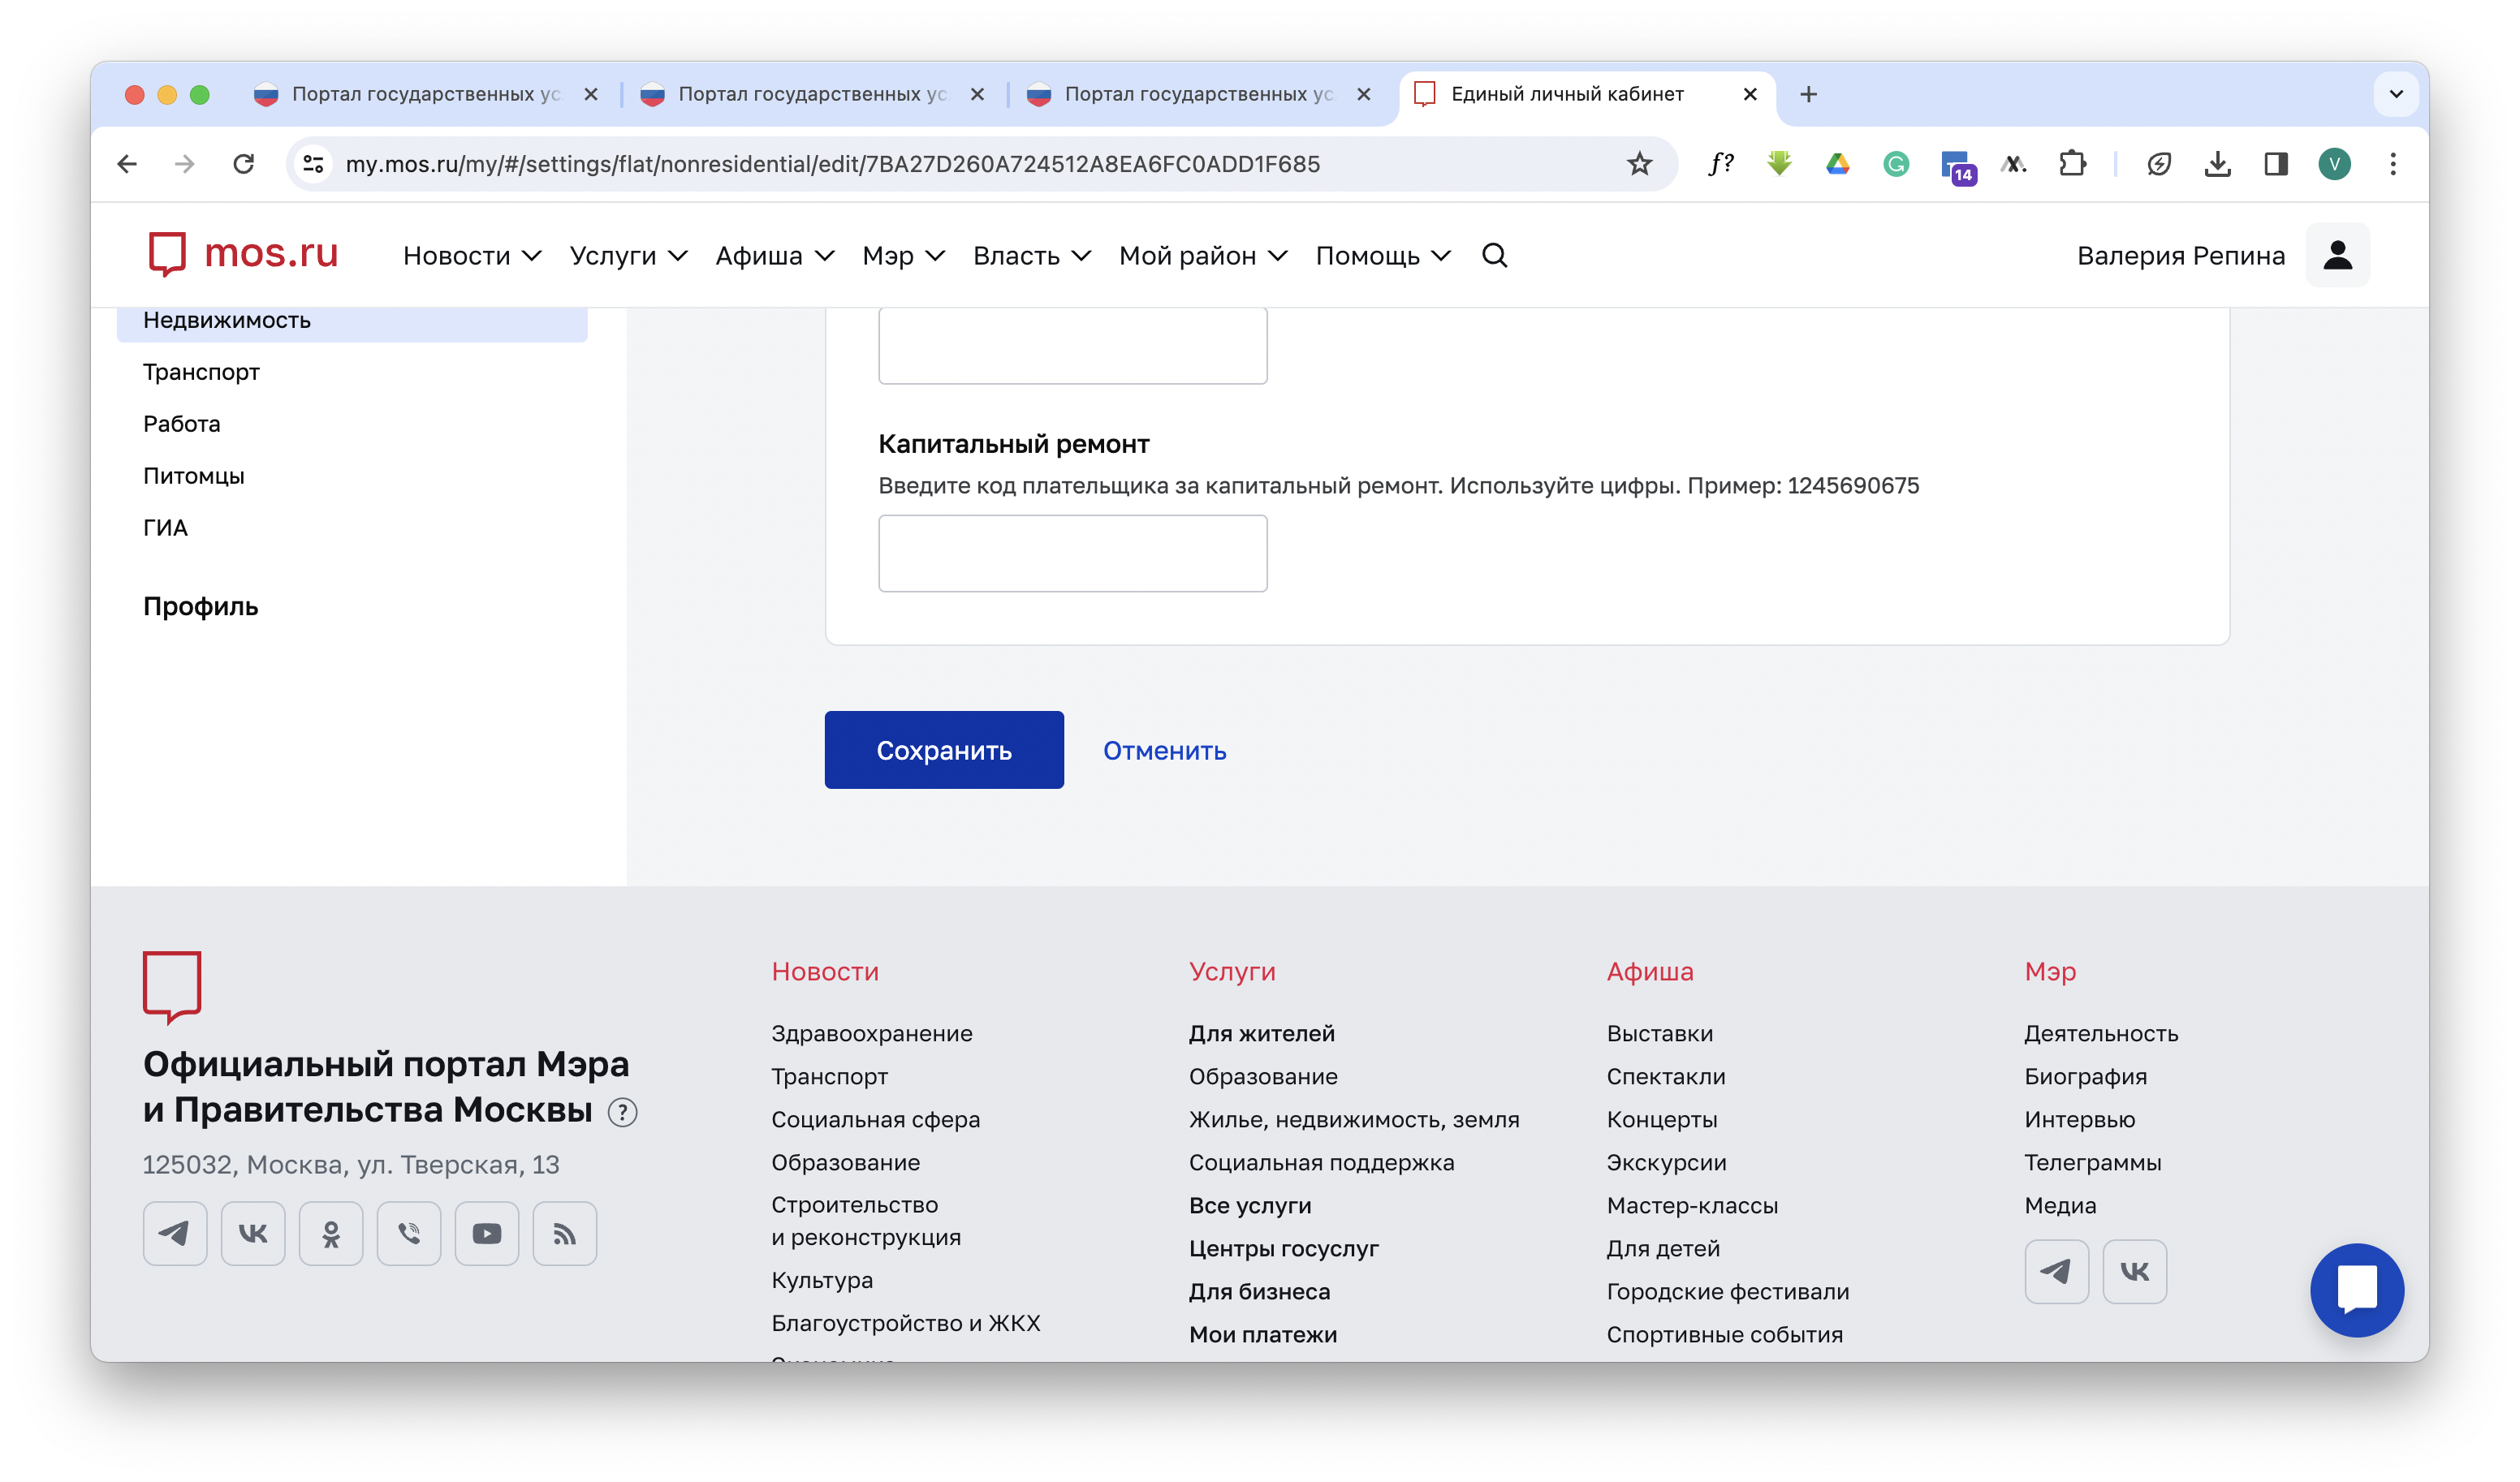Bookmark page with the star icon
This screenshot has height=1482, width=2520.
[x=1639, y=164]
